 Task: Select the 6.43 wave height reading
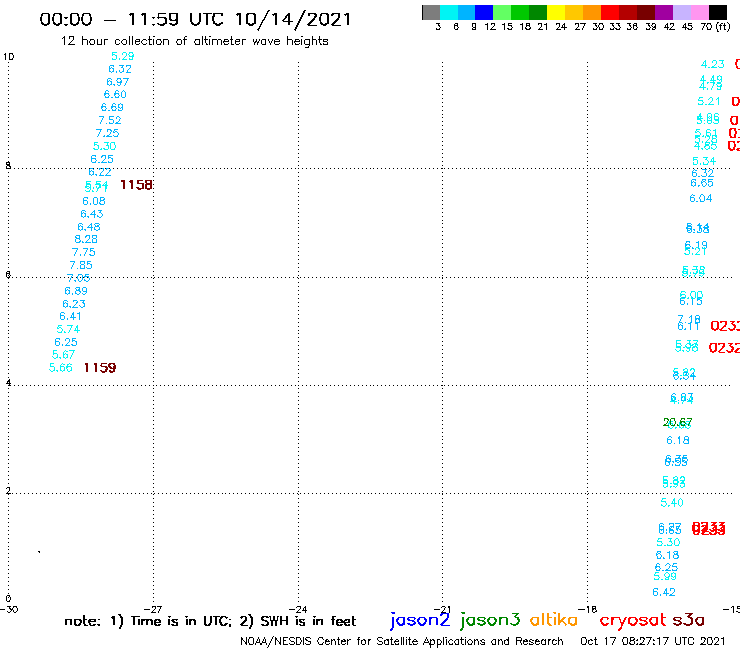point(92,214)
